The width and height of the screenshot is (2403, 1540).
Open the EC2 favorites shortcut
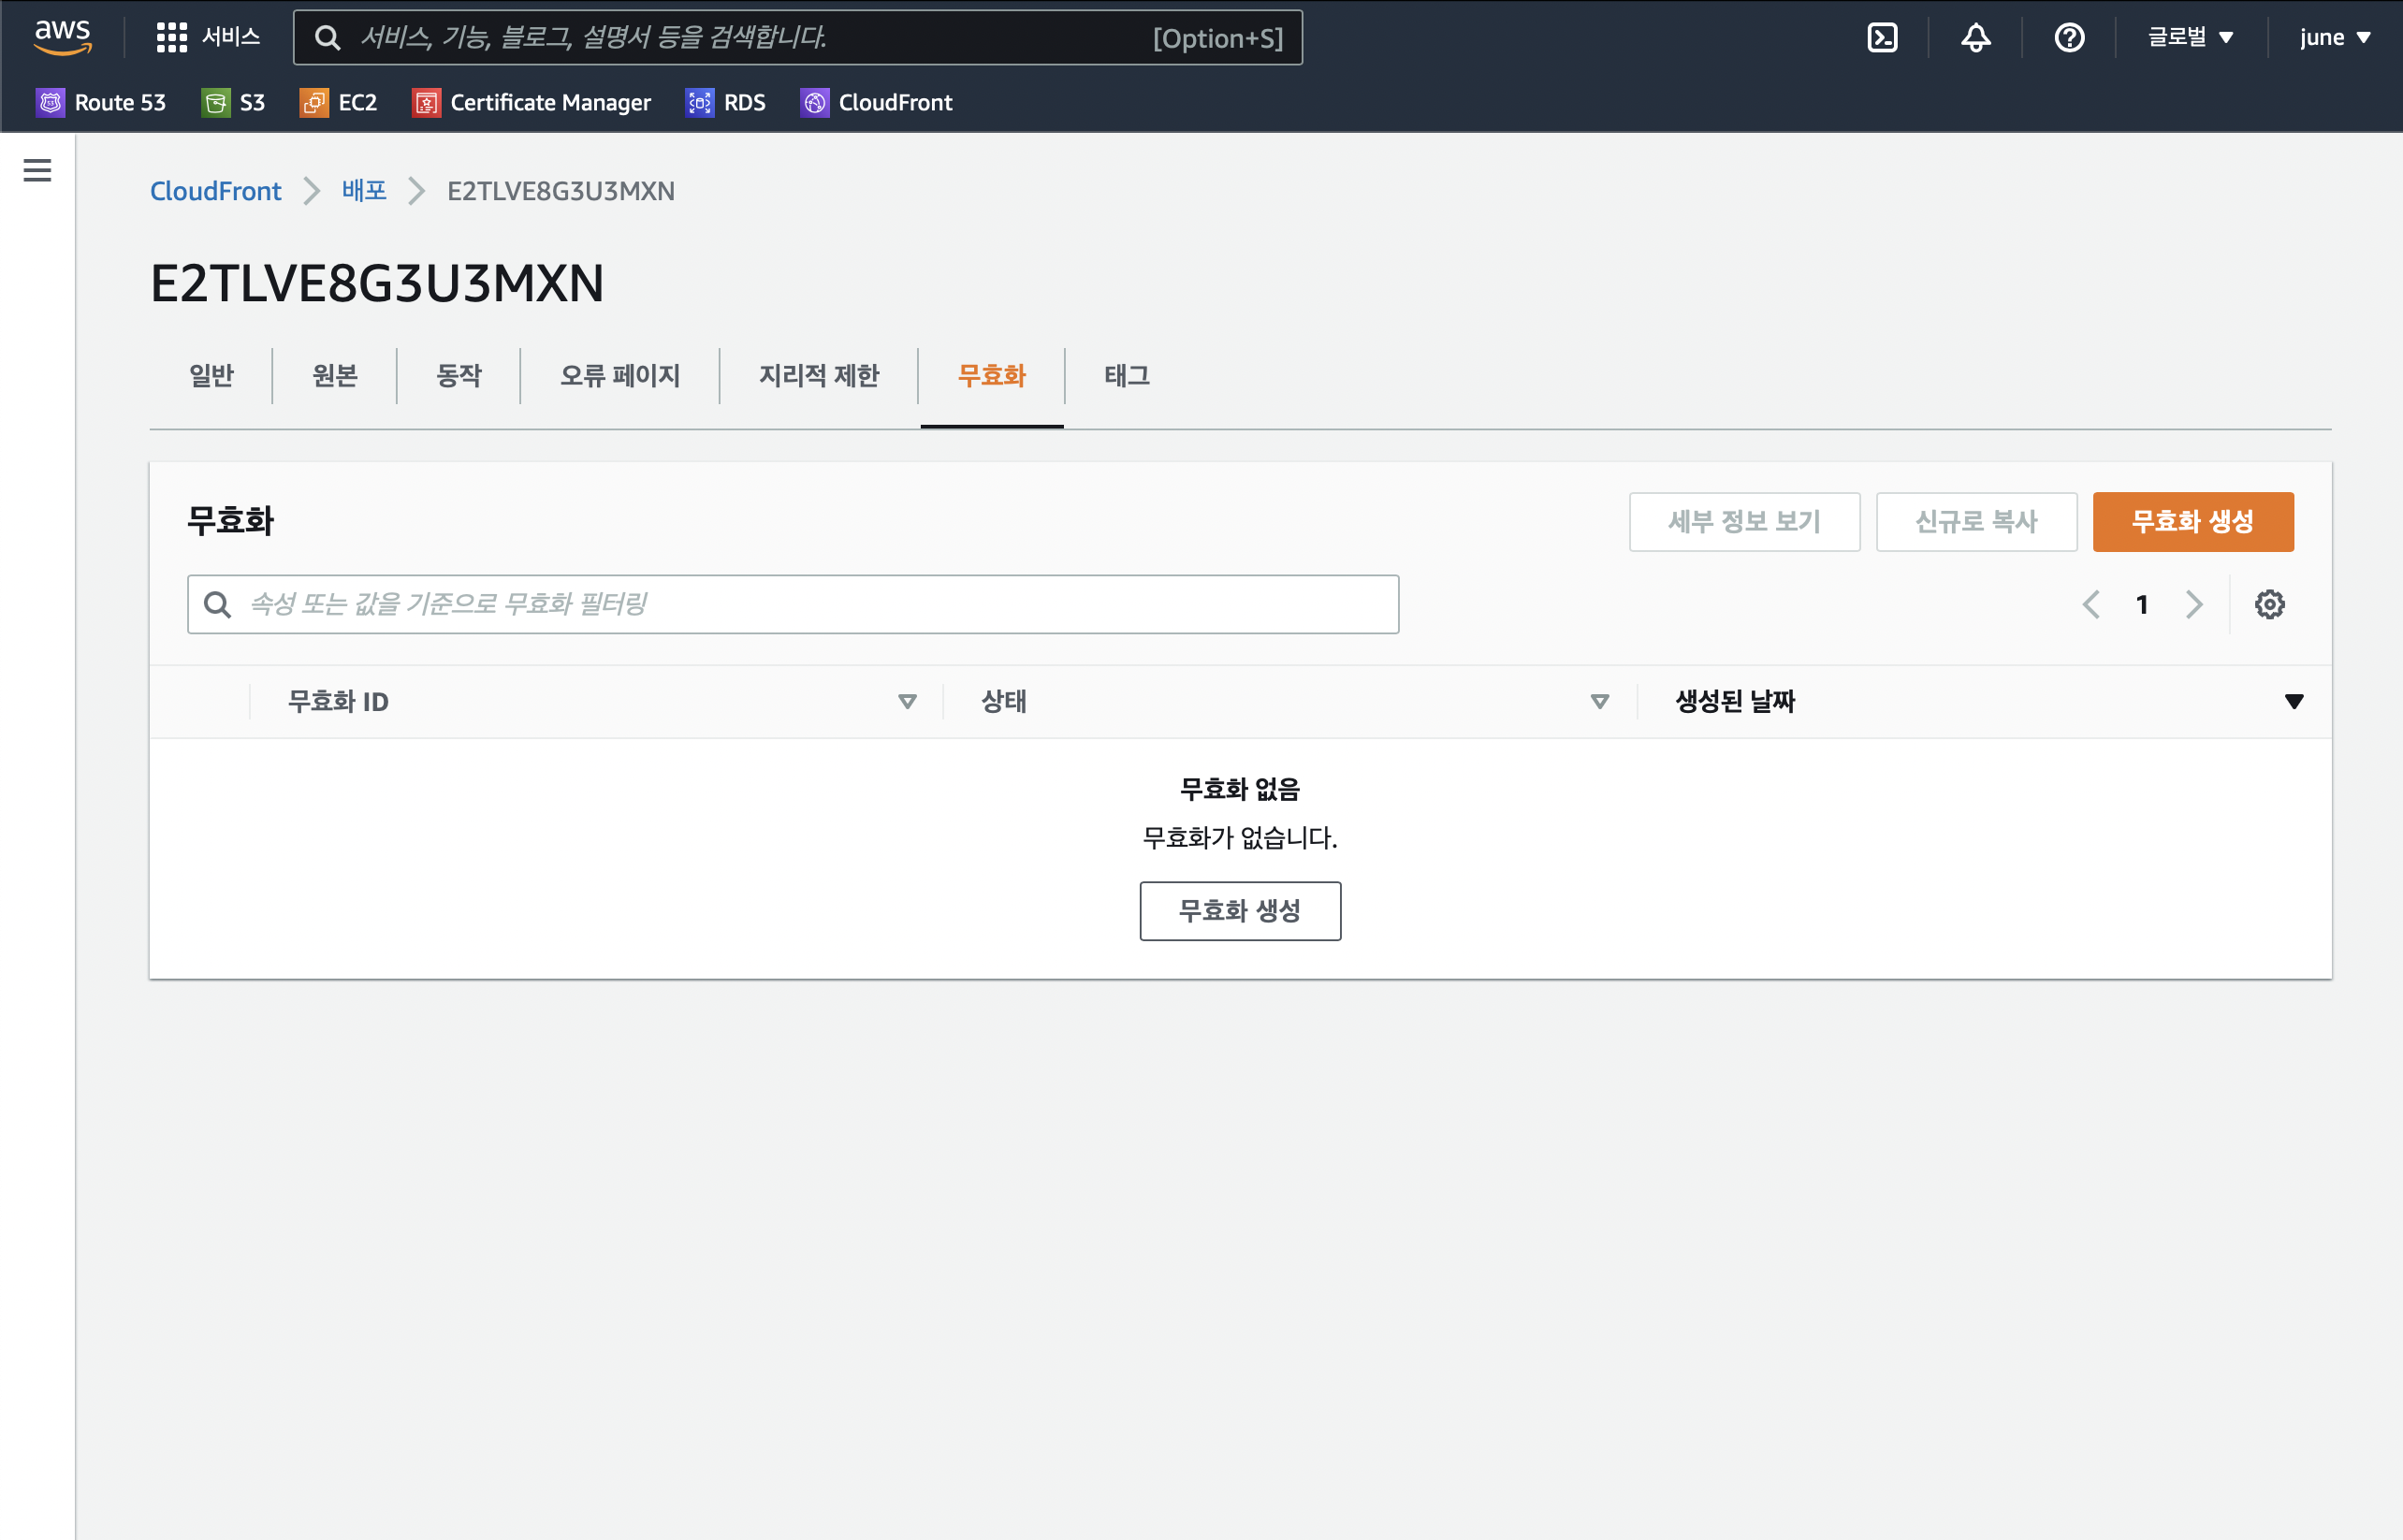click(x=338, y=102)
